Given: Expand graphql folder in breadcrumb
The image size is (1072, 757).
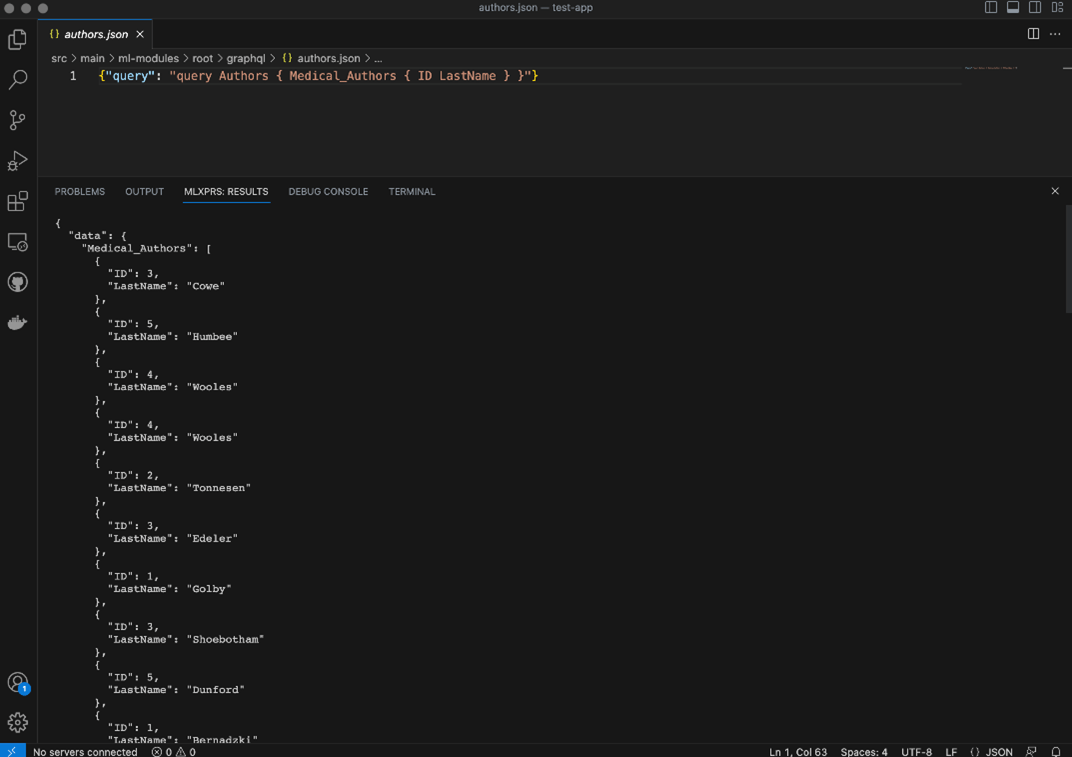Looking at the screenshot, I should [x=245, y=59].
